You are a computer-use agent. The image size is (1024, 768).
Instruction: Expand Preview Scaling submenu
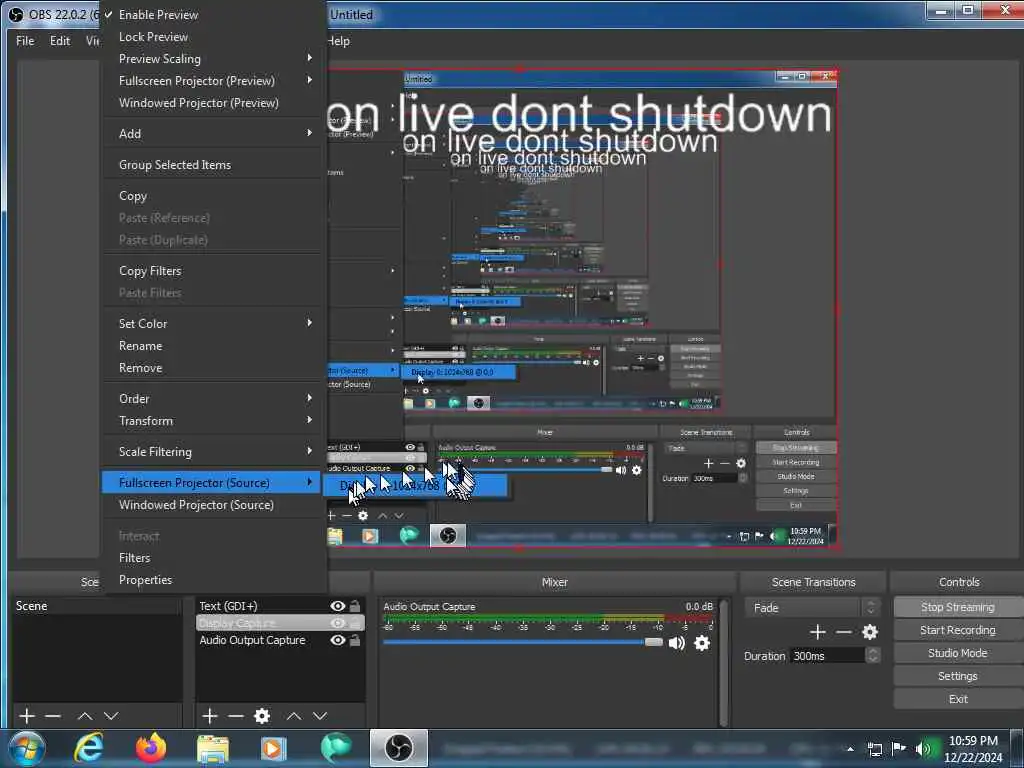(x=214, y=59)
